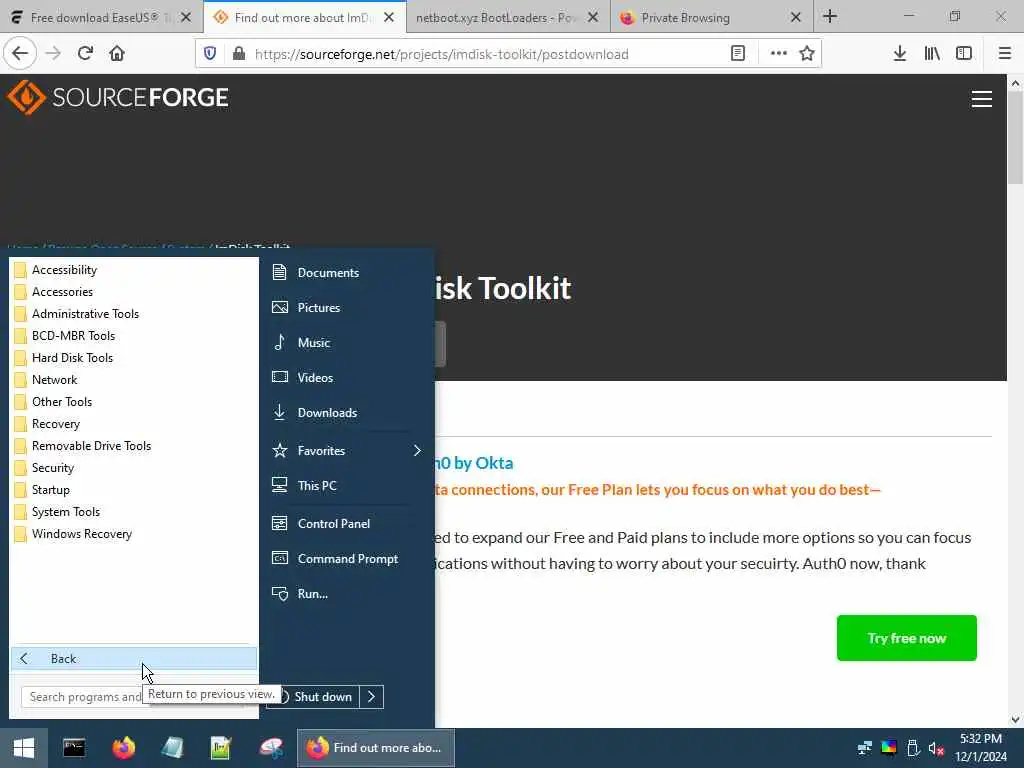Click the Shut down button
Image resolution: width=1024 pixels, height=768 pixels.
320,697
